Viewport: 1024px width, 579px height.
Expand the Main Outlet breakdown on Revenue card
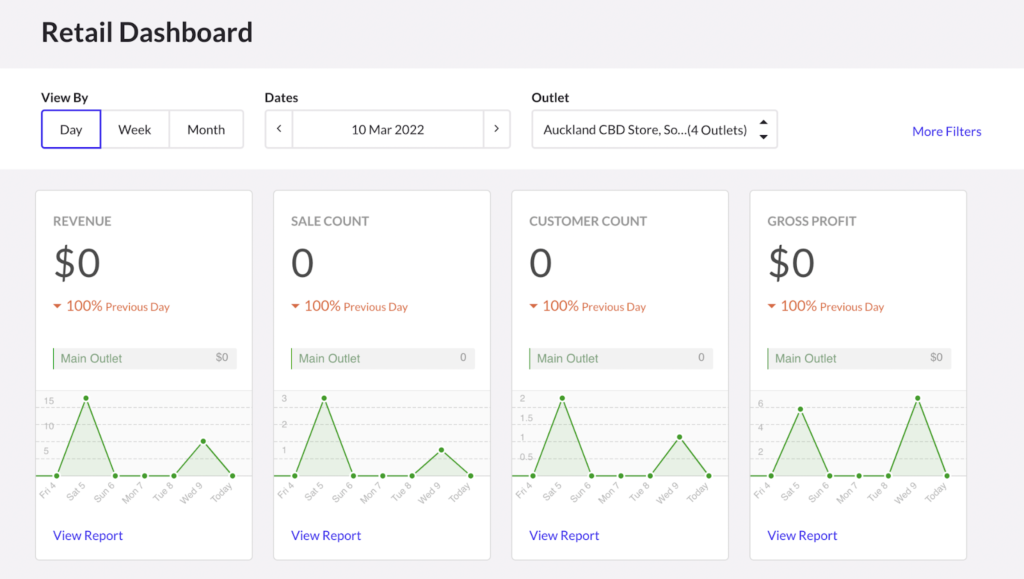(143, 357)
